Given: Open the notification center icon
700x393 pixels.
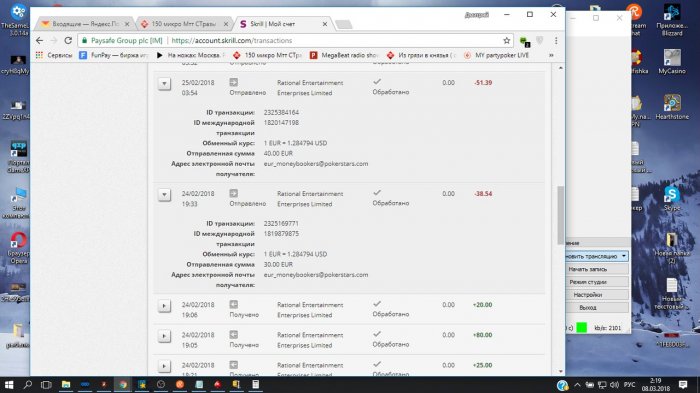Looking at the screenshot, I should 683,385.
